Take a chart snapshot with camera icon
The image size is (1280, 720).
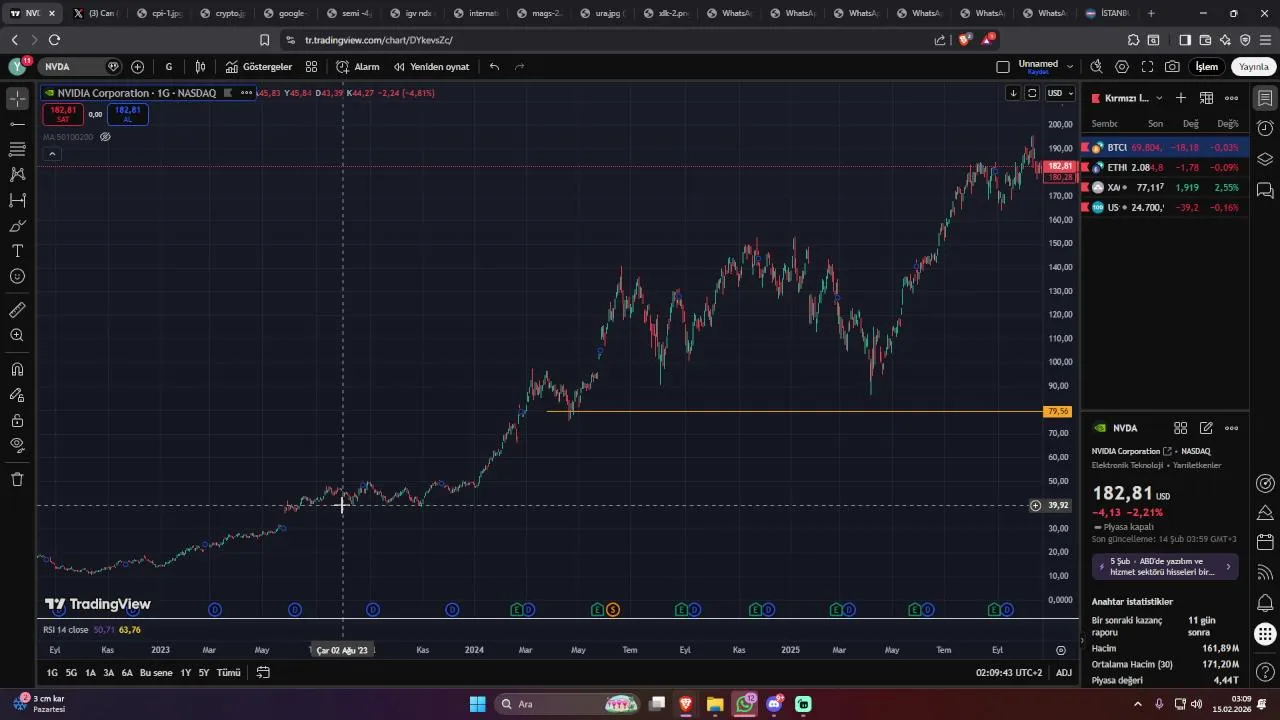pos(1172,67)
